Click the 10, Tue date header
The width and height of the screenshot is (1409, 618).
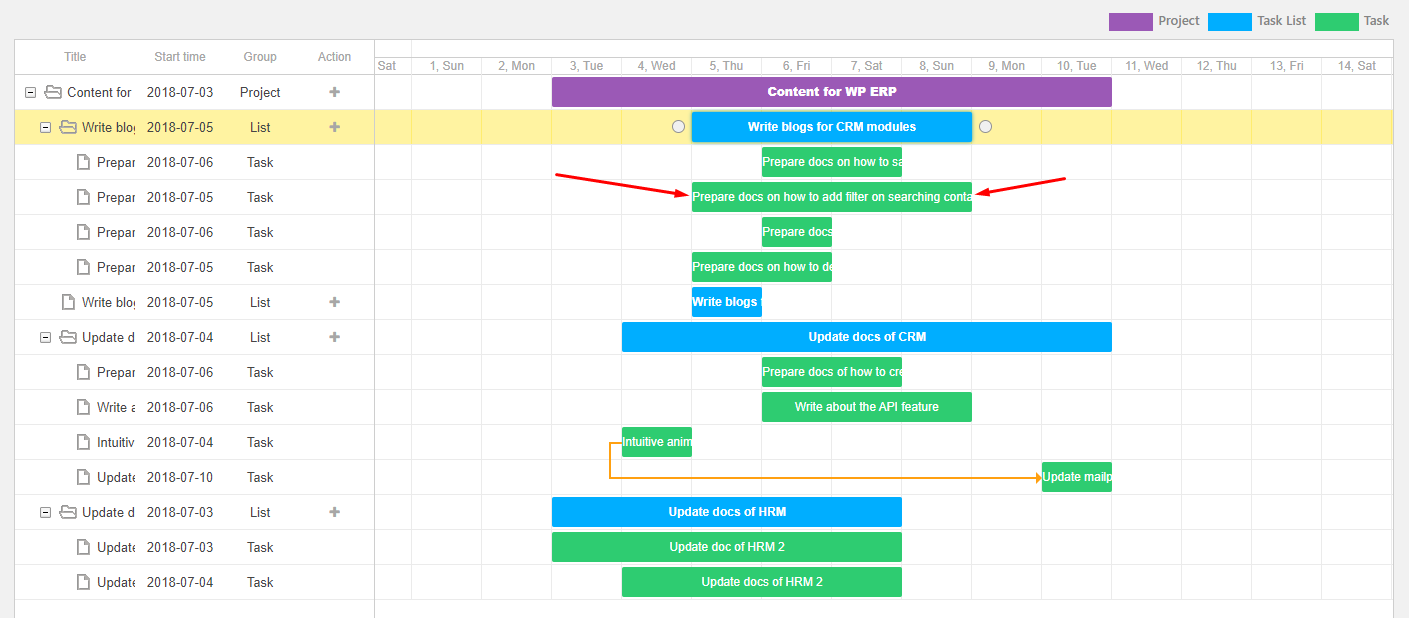click(1077, 66)
